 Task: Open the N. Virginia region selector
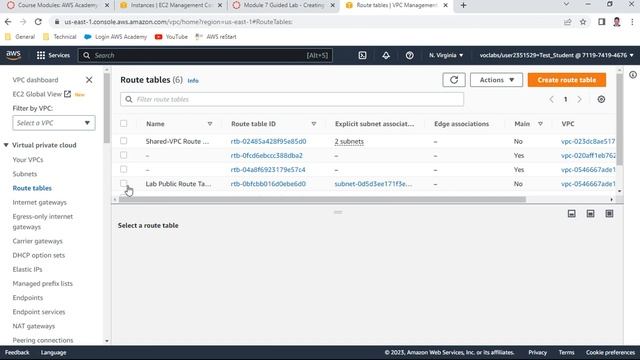(446, 55)
